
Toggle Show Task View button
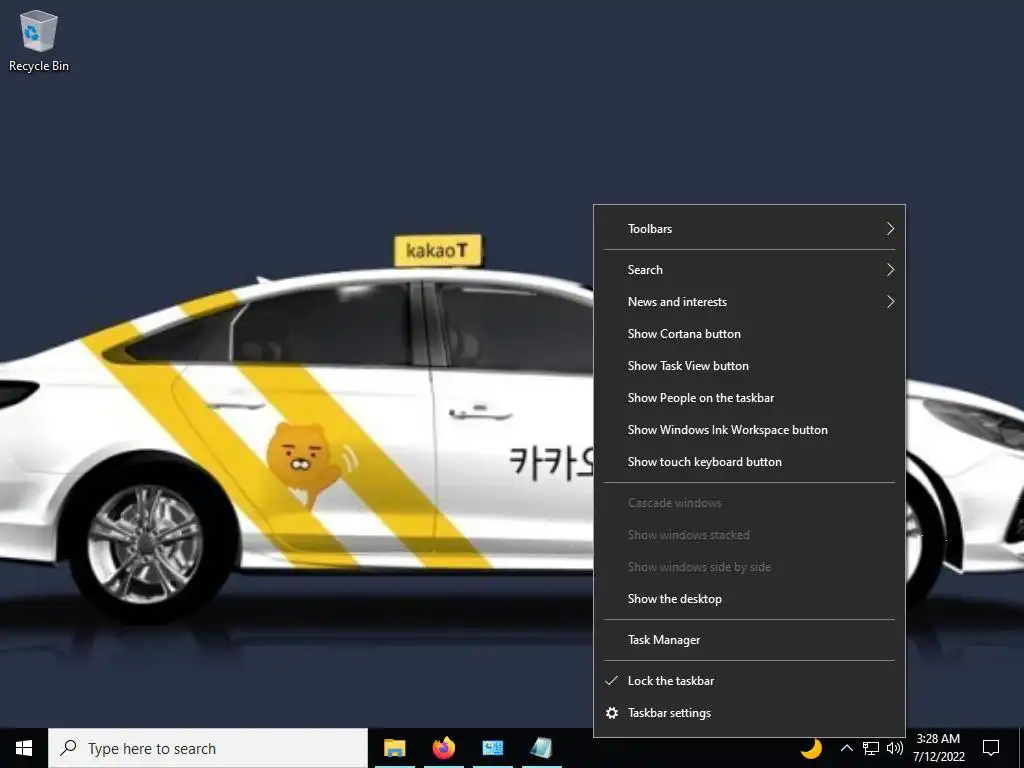749,366
